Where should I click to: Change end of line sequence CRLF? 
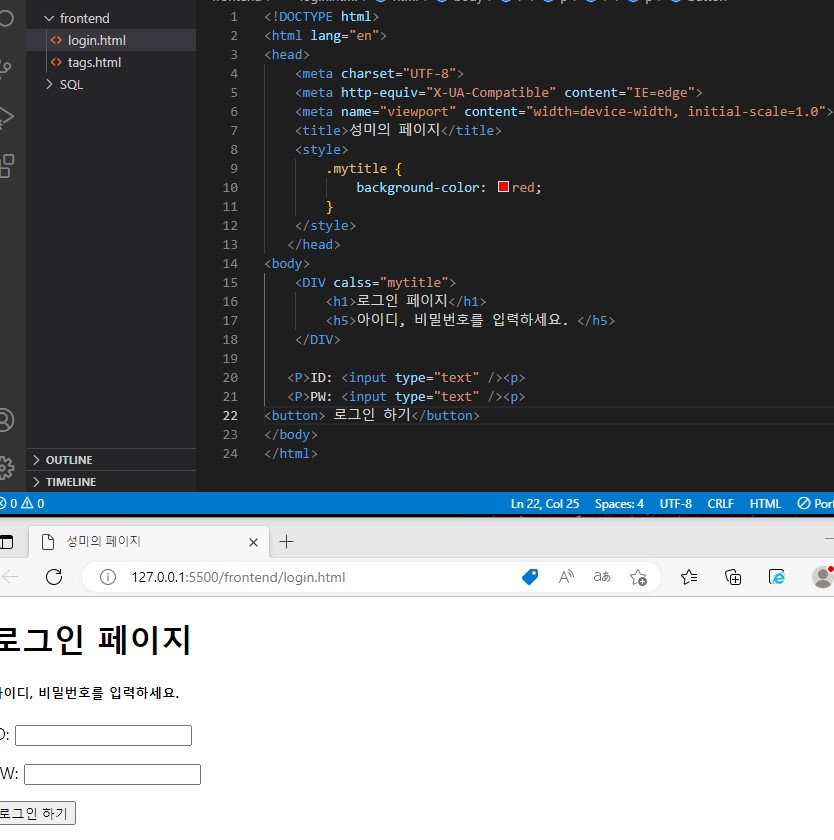[720, 504]
